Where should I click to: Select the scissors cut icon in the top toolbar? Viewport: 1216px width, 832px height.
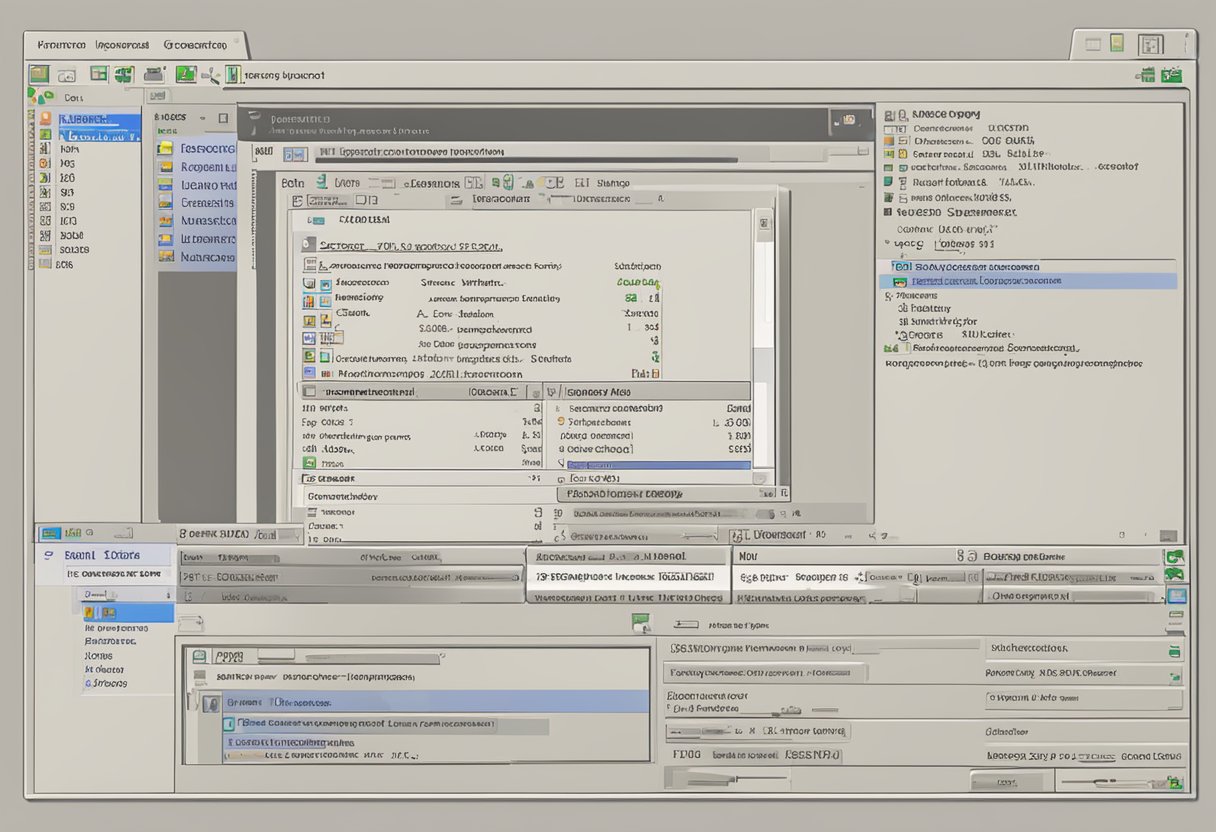pyautogui.click(x=211, y=75)
